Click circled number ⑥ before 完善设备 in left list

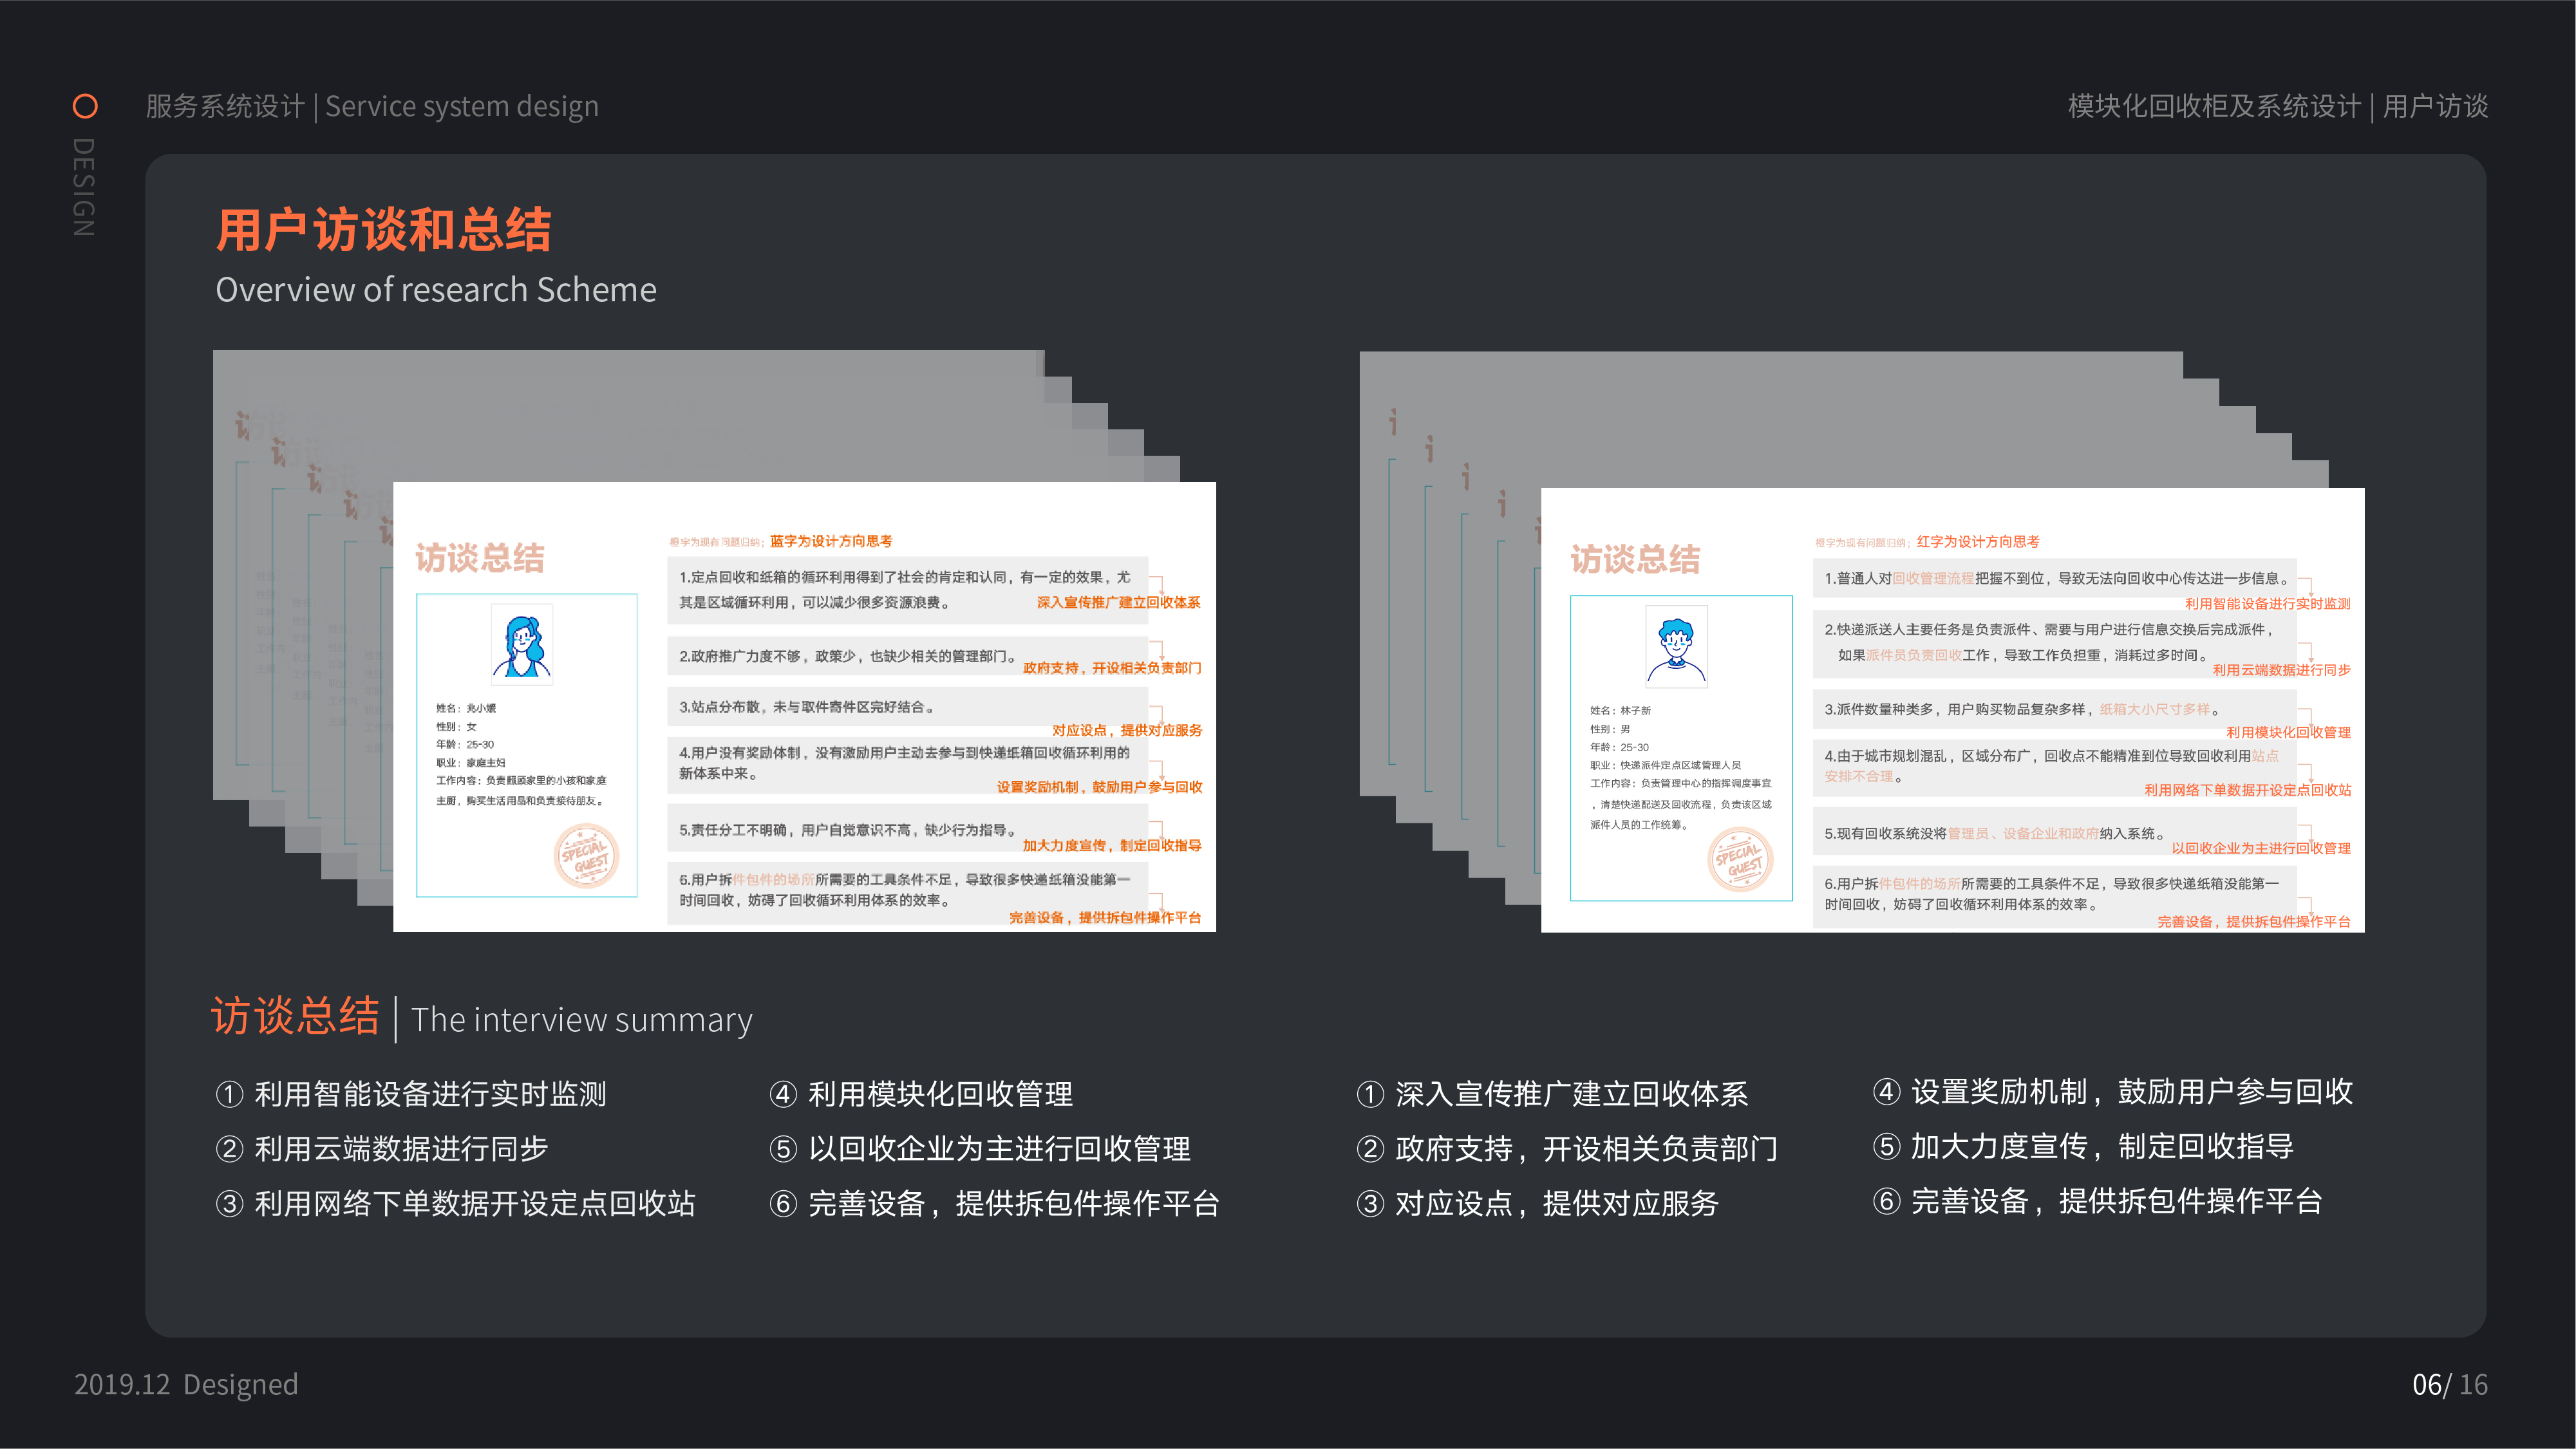tap(783, 1203)
